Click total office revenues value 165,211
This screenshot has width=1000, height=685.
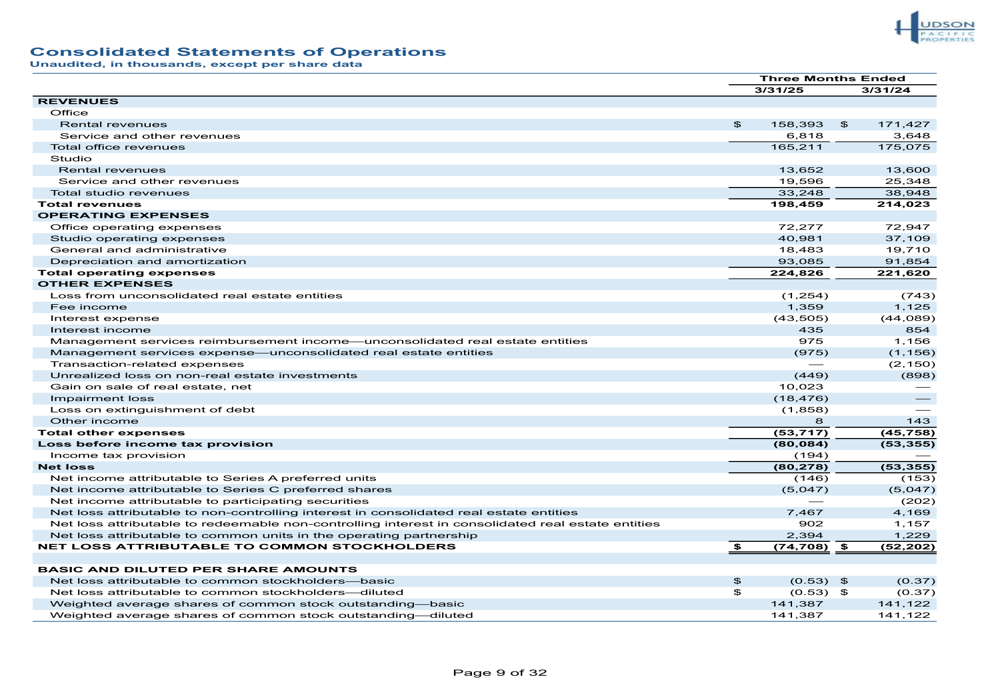797,147
